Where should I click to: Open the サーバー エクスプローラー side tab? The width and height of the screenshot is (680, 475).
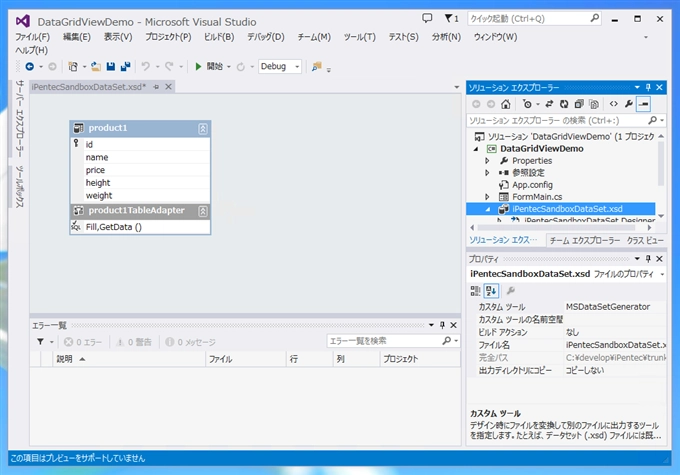[20, 118]
